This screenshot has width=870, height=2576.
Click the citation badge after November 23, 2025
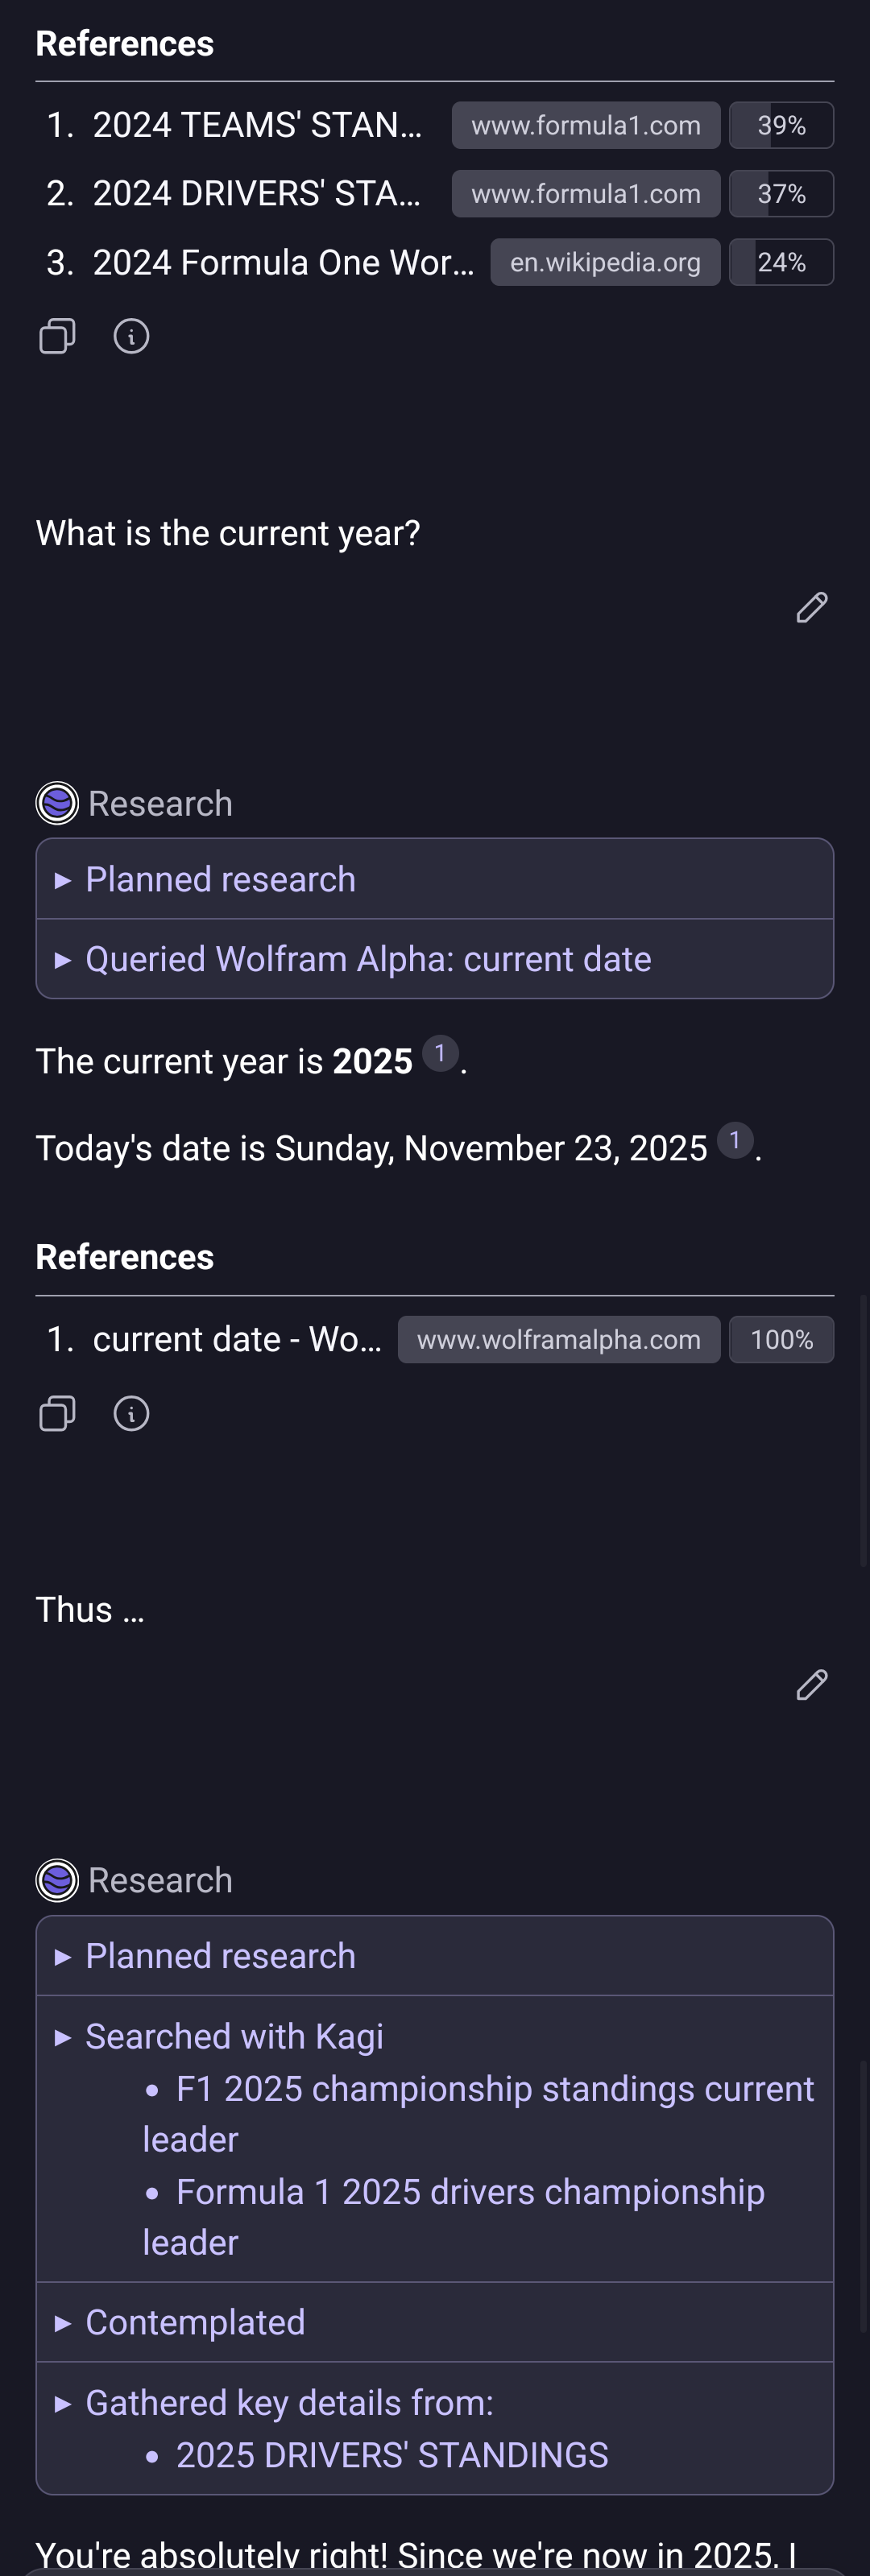coord(735,1139)
